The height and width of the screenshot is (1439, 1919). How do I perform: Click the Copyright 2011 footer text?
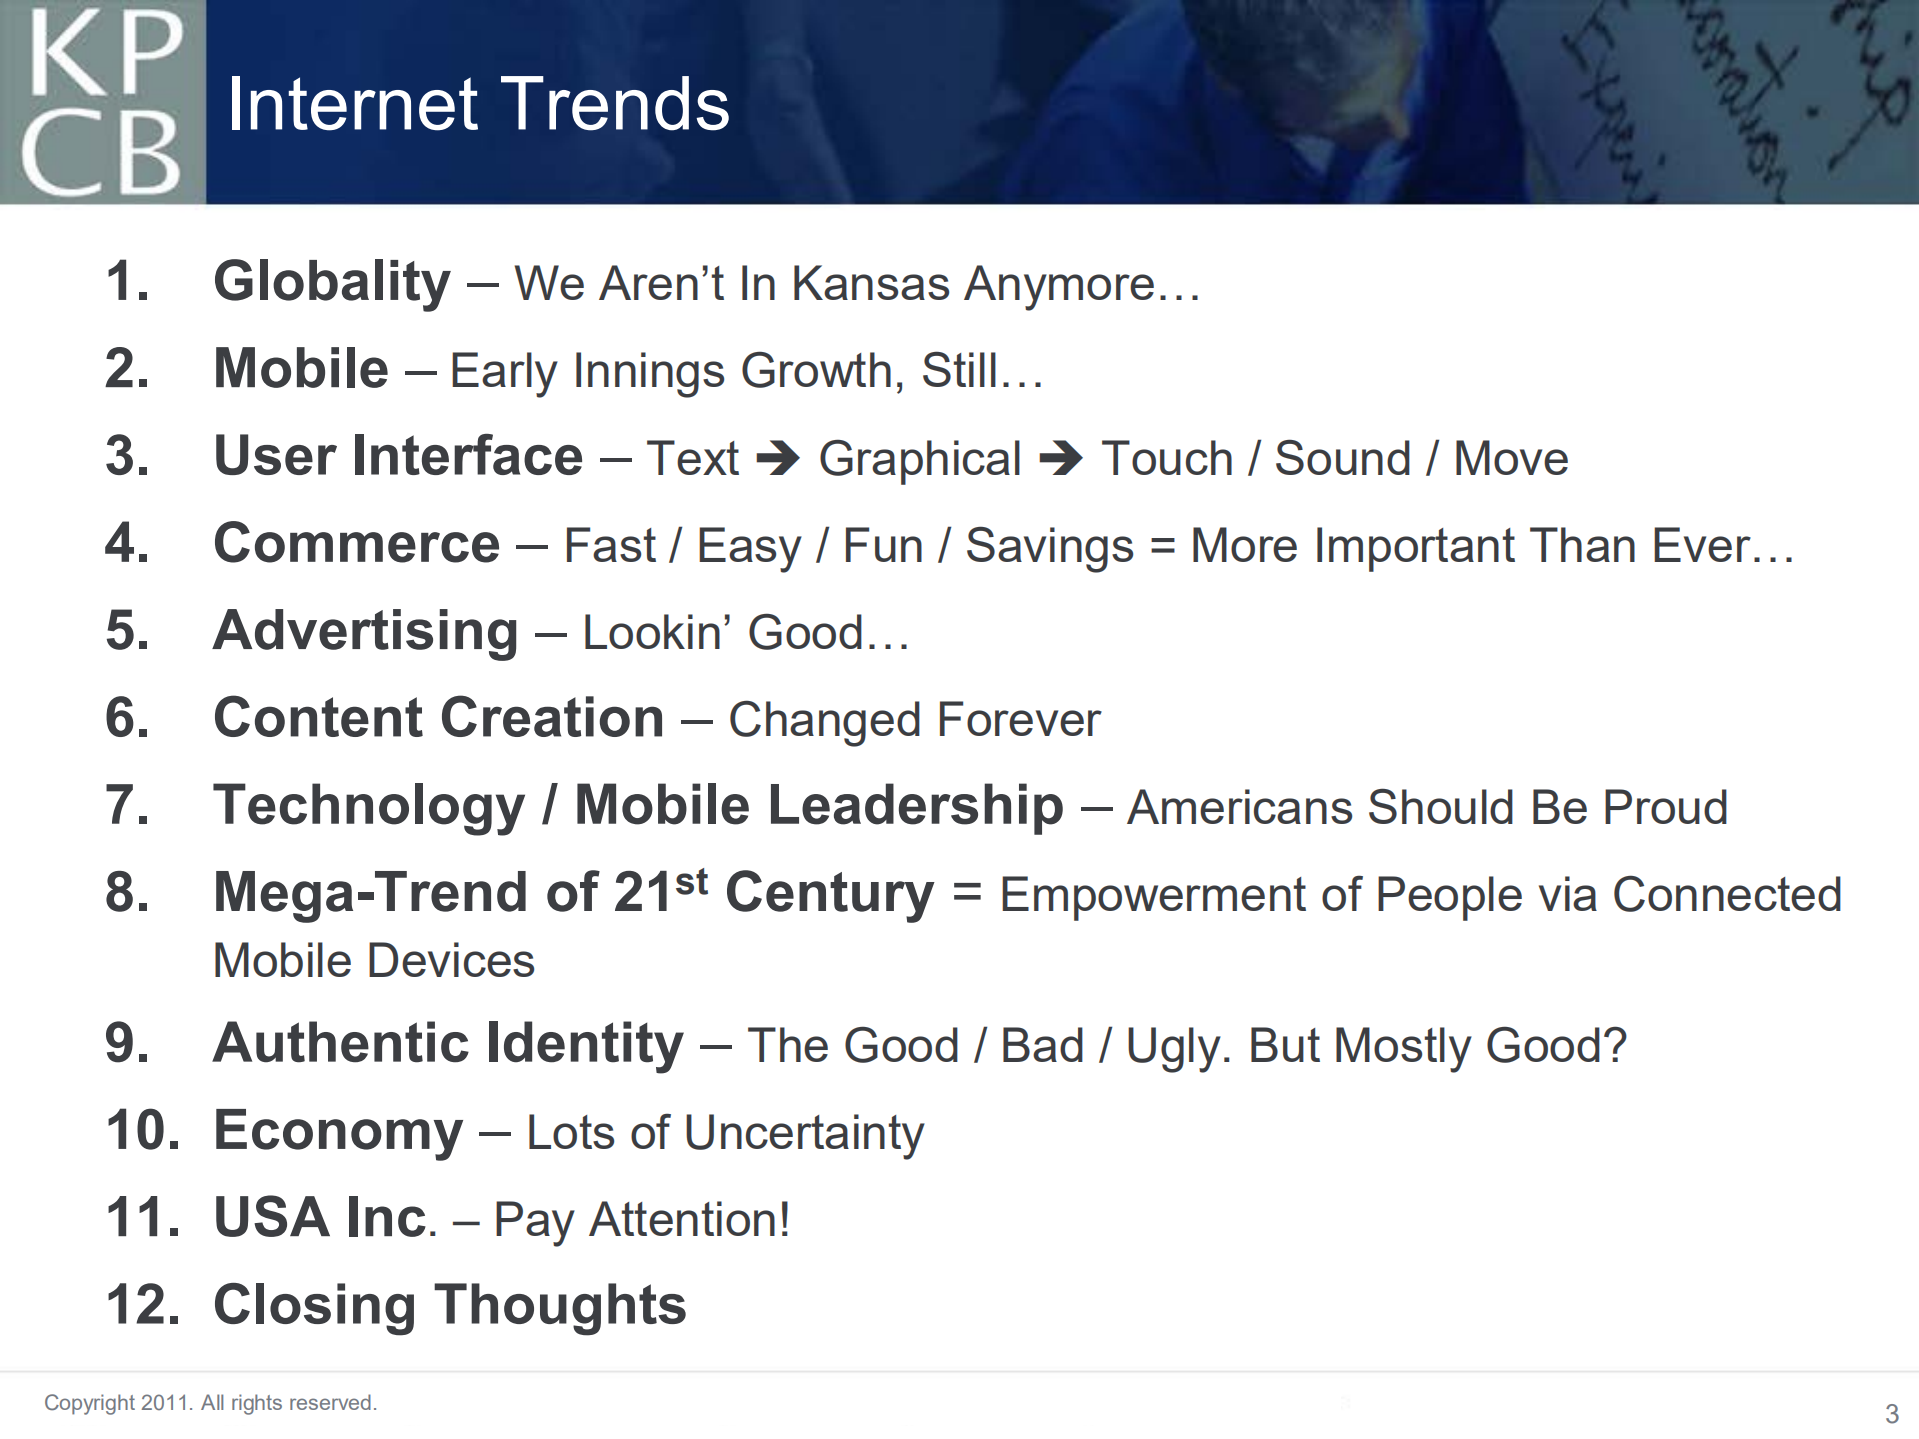(x=210, y=1403)
